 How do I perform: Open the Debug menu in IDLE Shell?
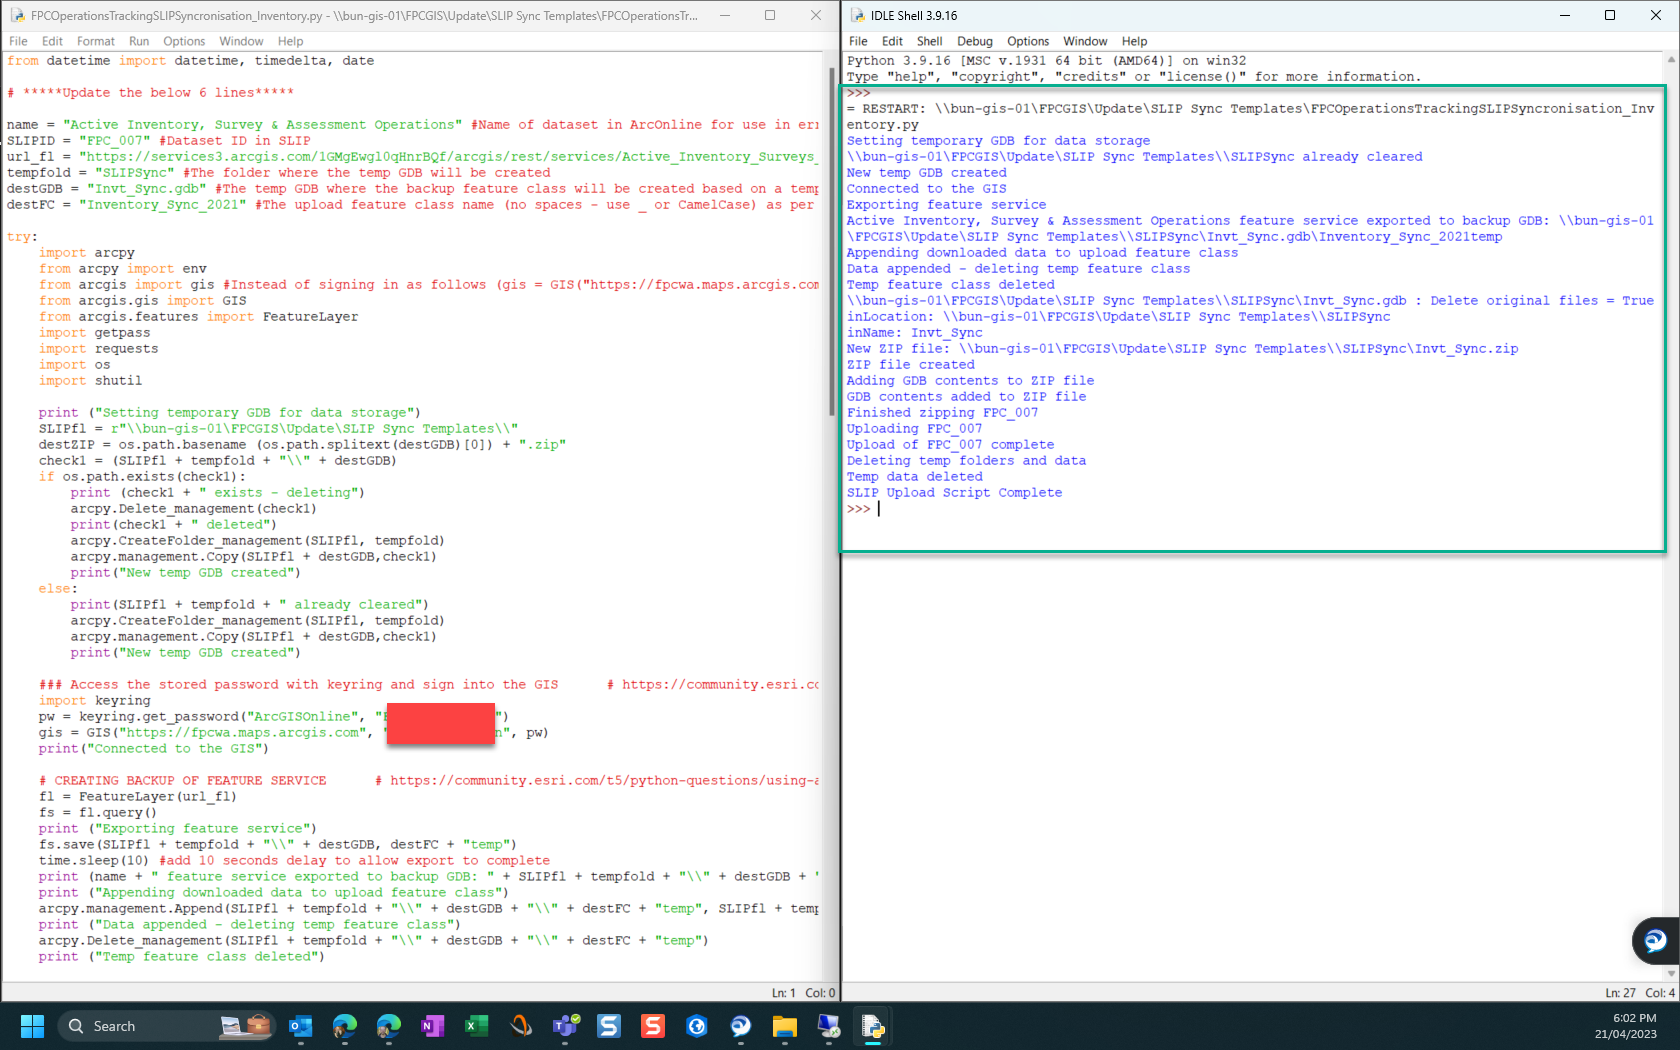(975, 41)
